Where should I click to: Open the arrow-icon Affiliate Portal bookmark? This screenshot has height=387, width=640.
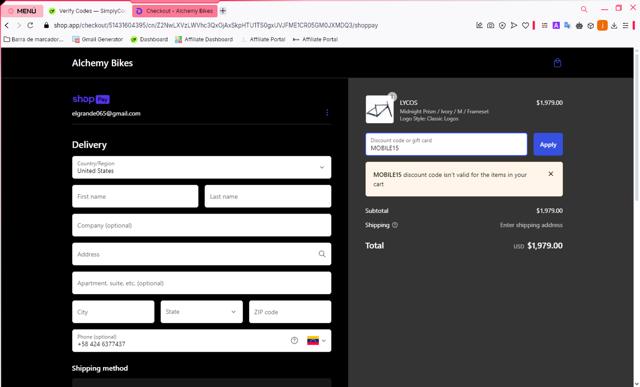pos(316,40)
